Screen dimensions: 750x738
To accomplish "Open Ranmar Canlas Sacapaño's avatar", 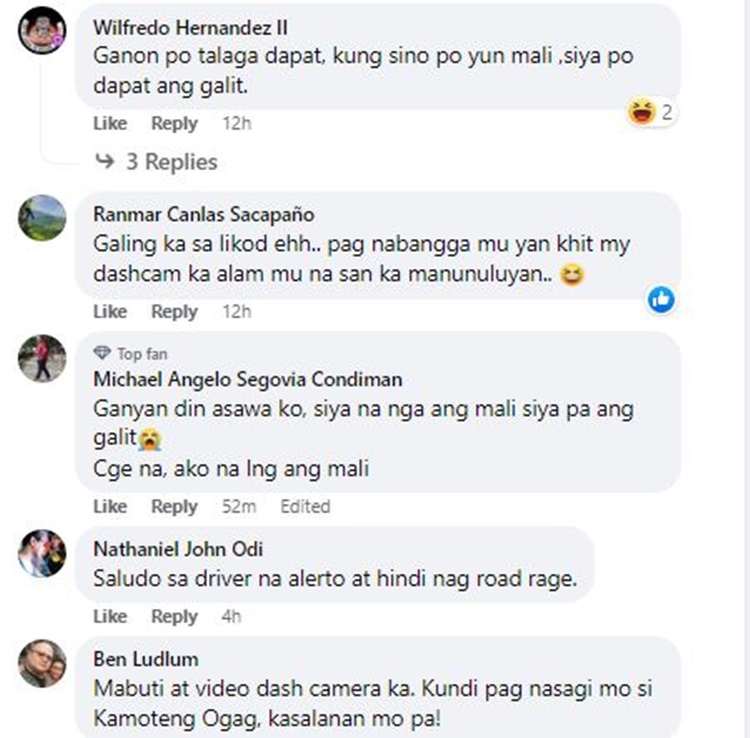I will coord(42,218).
